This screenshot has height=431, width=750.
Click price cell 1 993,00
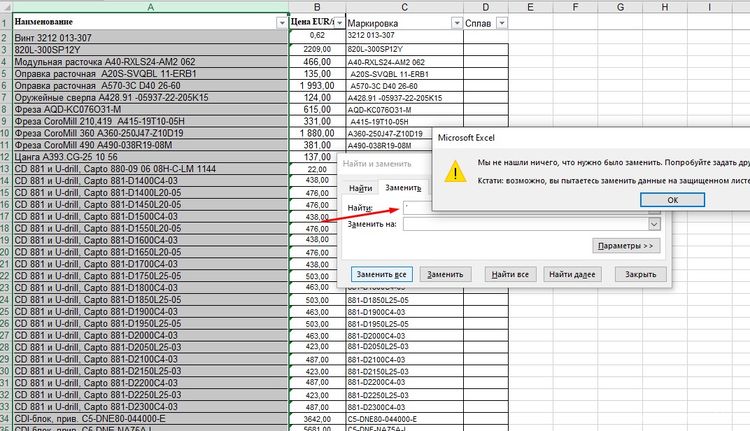click(x=317, y=85)
